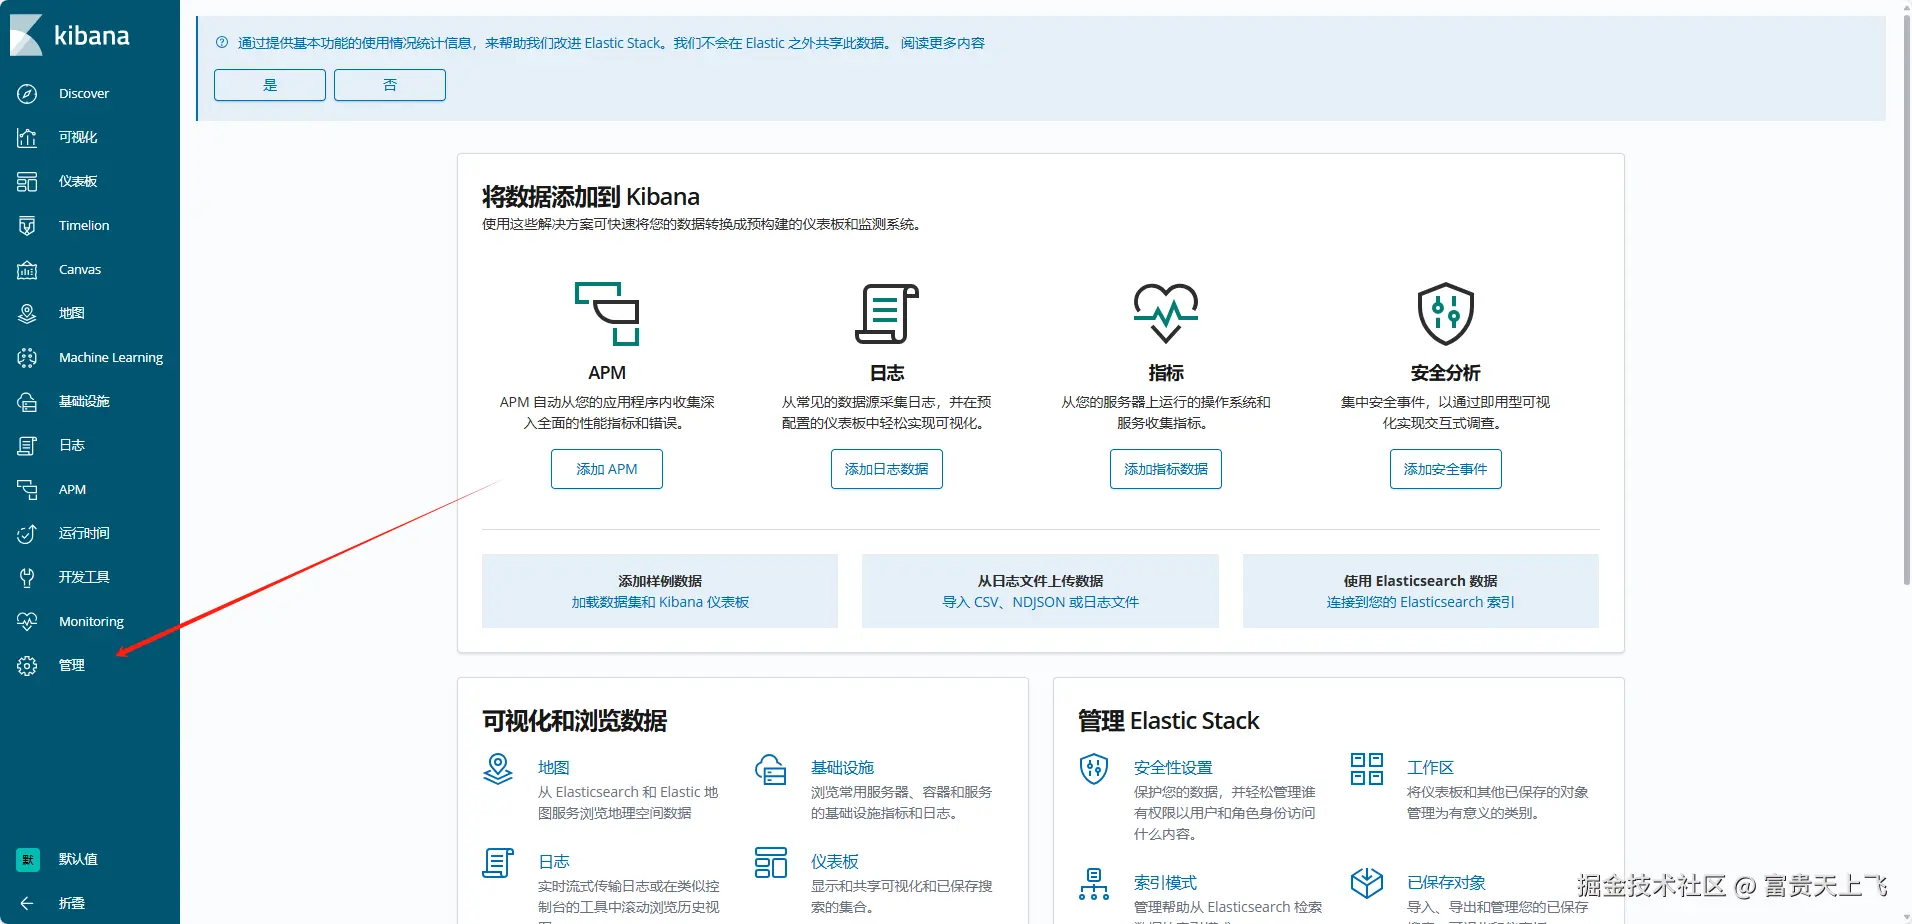Select Discover in the side menu

click(84, 94)
